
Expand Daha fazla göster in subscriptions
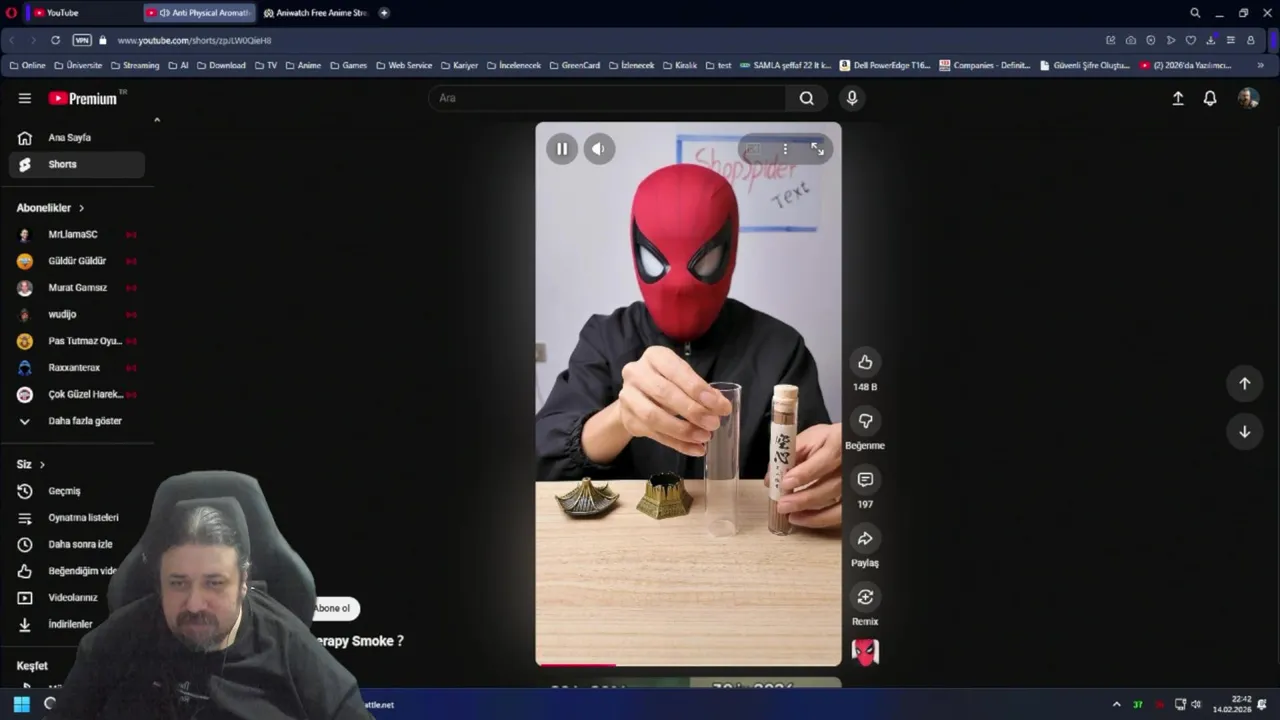tap(77, 421)
